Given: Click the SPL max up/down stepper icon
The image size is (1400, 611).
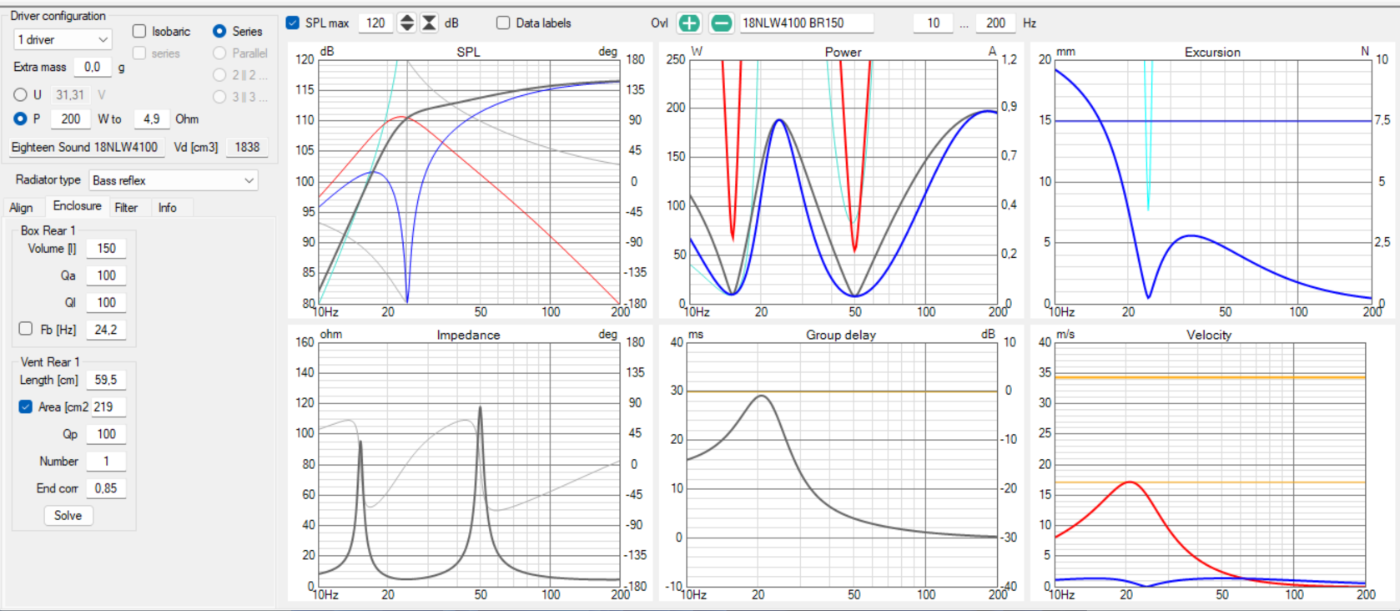Looking at the screenshot, I should pyautogui.click(x=406, y=23).
